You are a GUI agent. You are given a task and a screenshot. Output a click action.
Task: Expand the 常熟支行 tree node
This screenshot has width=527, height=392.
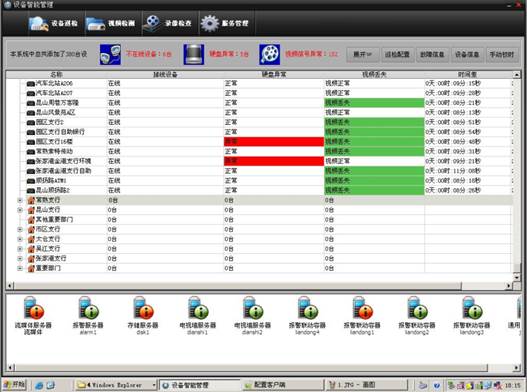[x=20, y=200]
